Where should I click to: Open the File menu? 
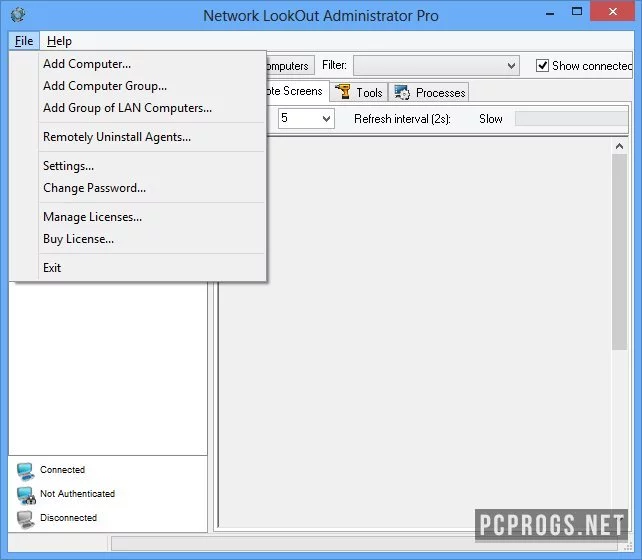click(24, 41)
